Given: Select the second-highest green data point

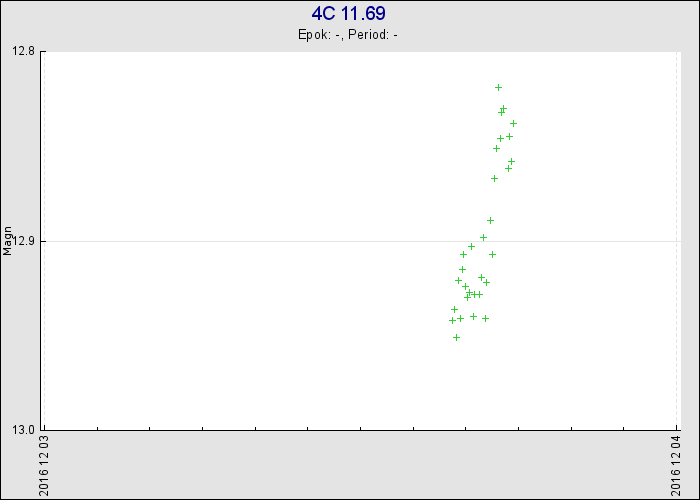Looking at the screenshot, I should [x=503, y=108].
